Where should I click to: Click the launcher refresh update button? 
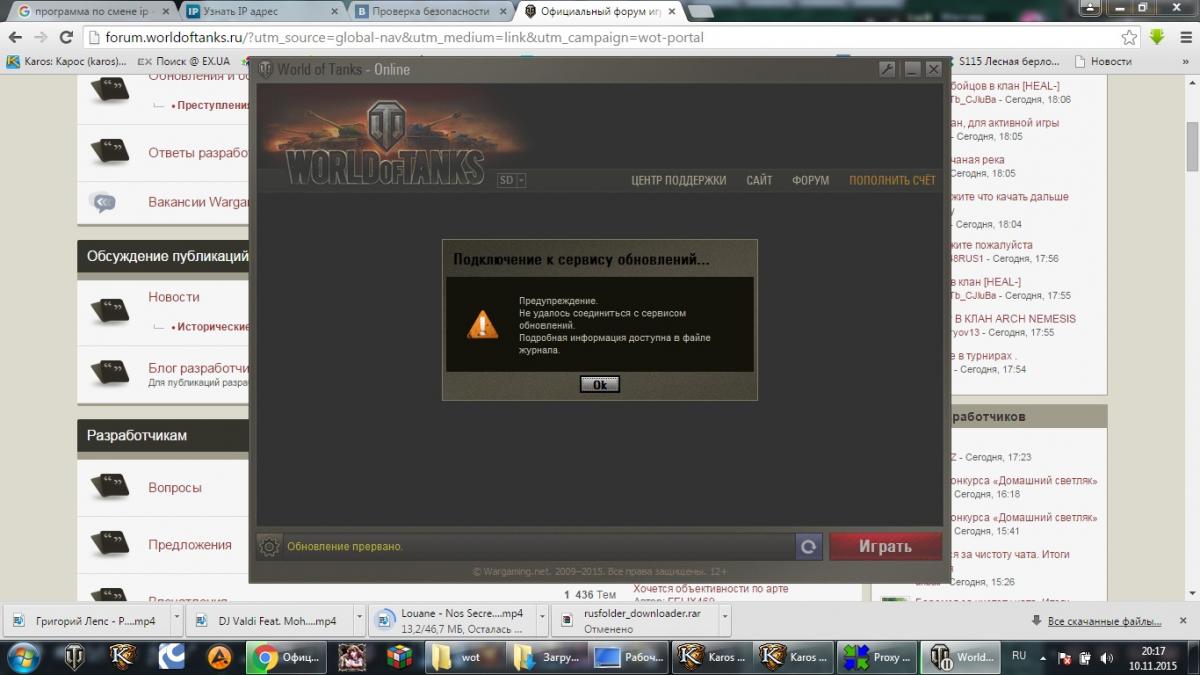point(809,547)
